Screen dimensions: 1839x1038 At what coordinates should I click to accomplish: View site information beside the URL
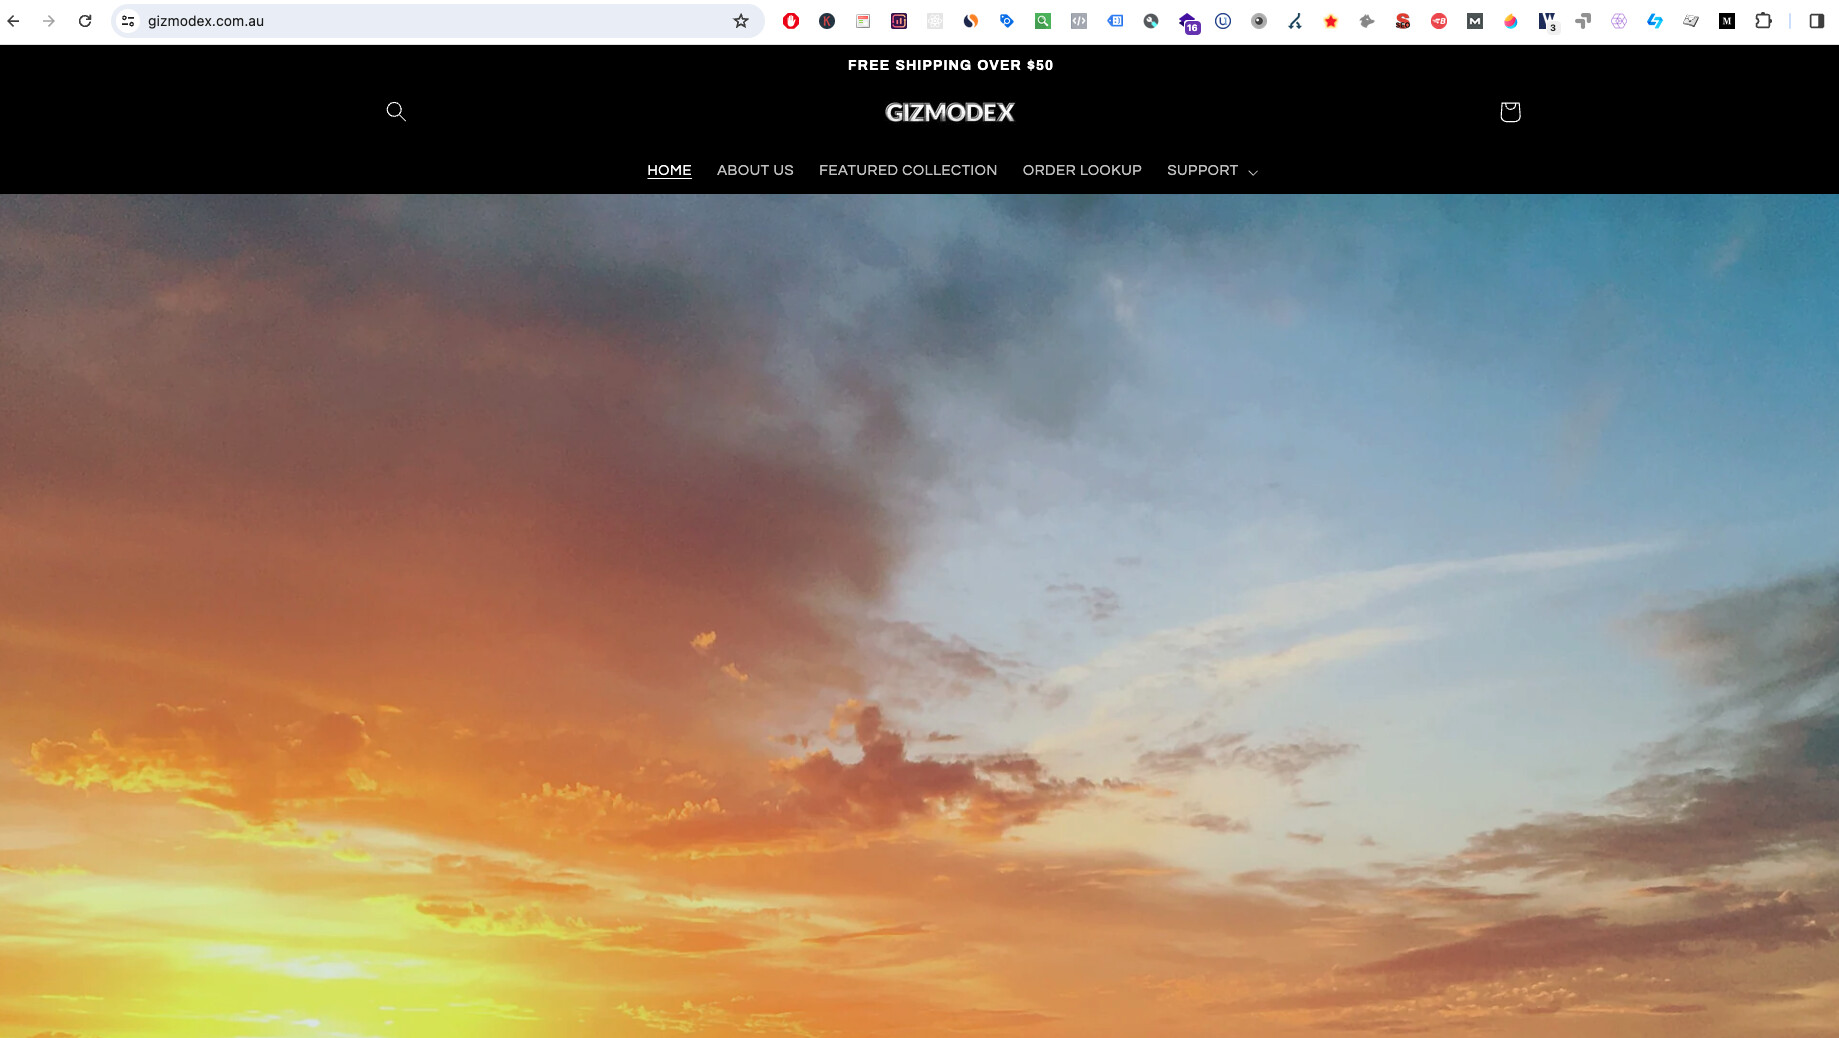click(128, 21)
